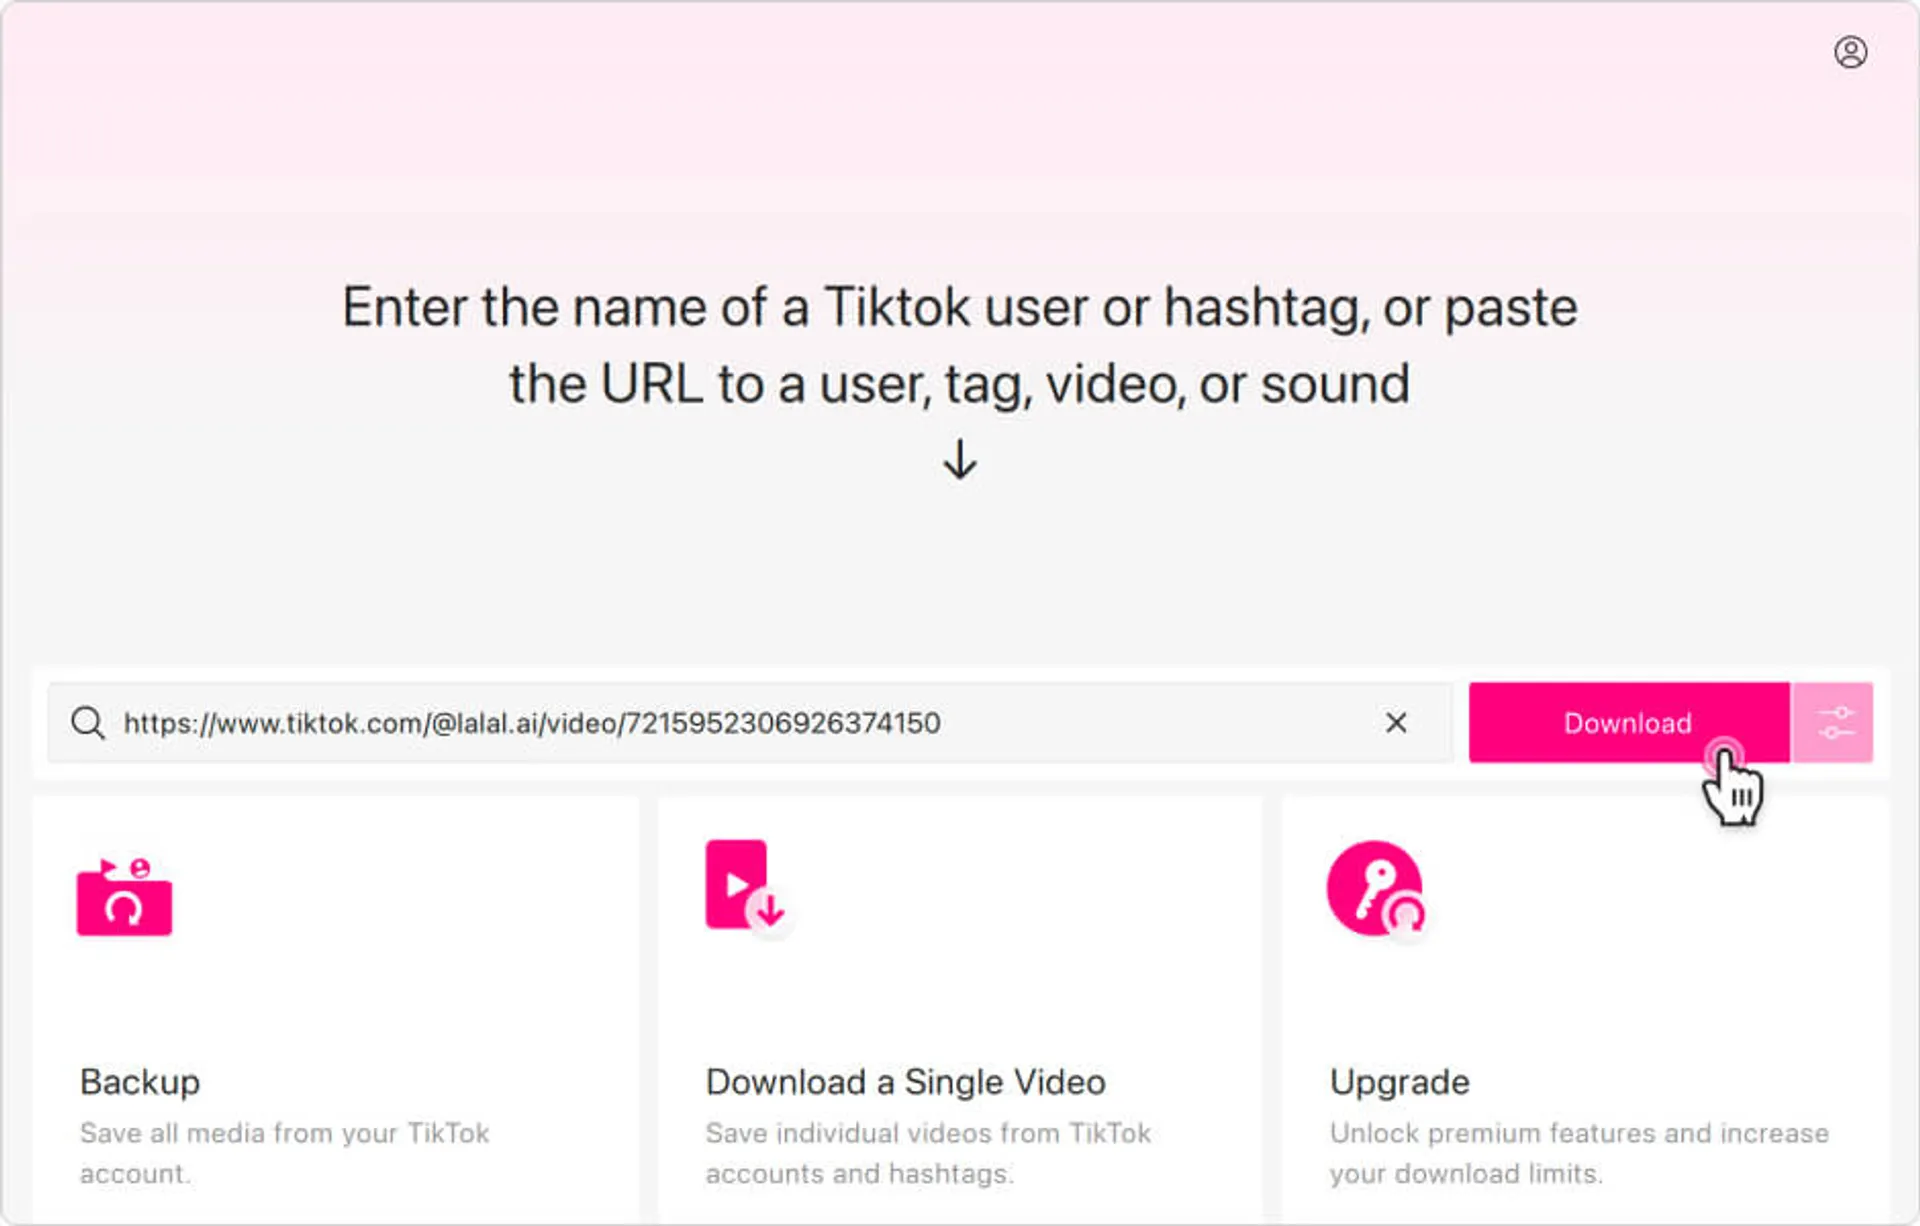Screen dimensions: 1920x1226
Task: Click the downward arrow above the search bar
Action: tap(959, 461)
